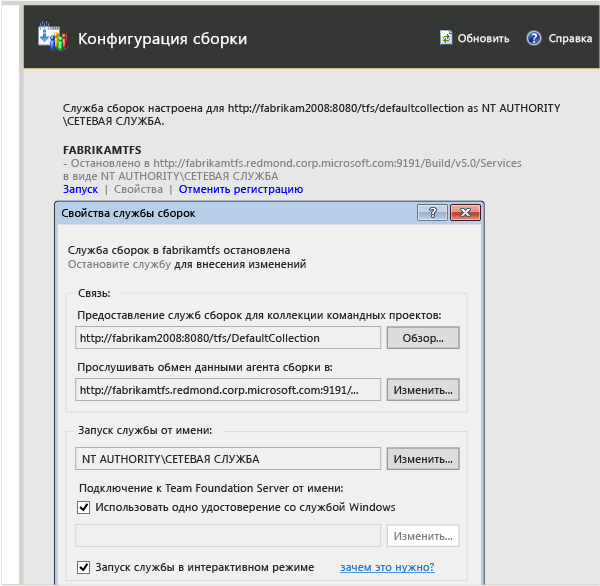
Task: Click the Запуск link
Action: tap(80, 189)
